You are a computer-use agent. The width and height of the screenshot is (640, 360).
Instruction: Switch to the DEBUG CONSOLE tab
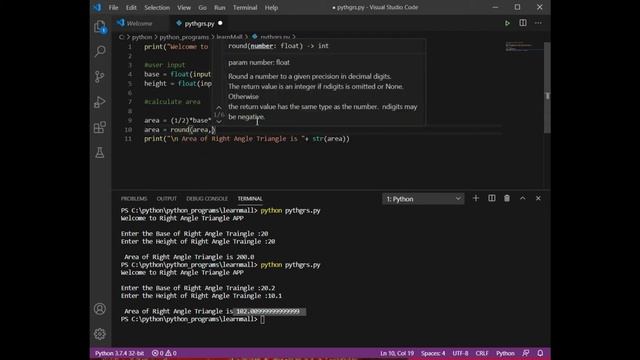tap(207, 198)
